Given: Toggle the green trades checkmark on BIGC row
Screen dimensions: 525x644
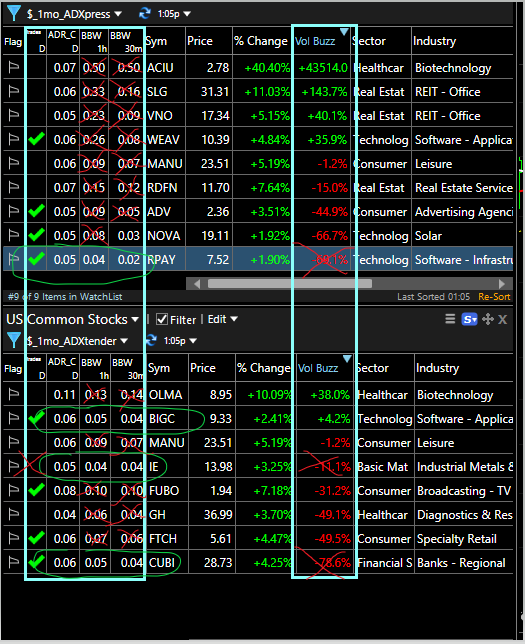Looking at the screenshot, I should pyautogui.click(x=36, y=418).
